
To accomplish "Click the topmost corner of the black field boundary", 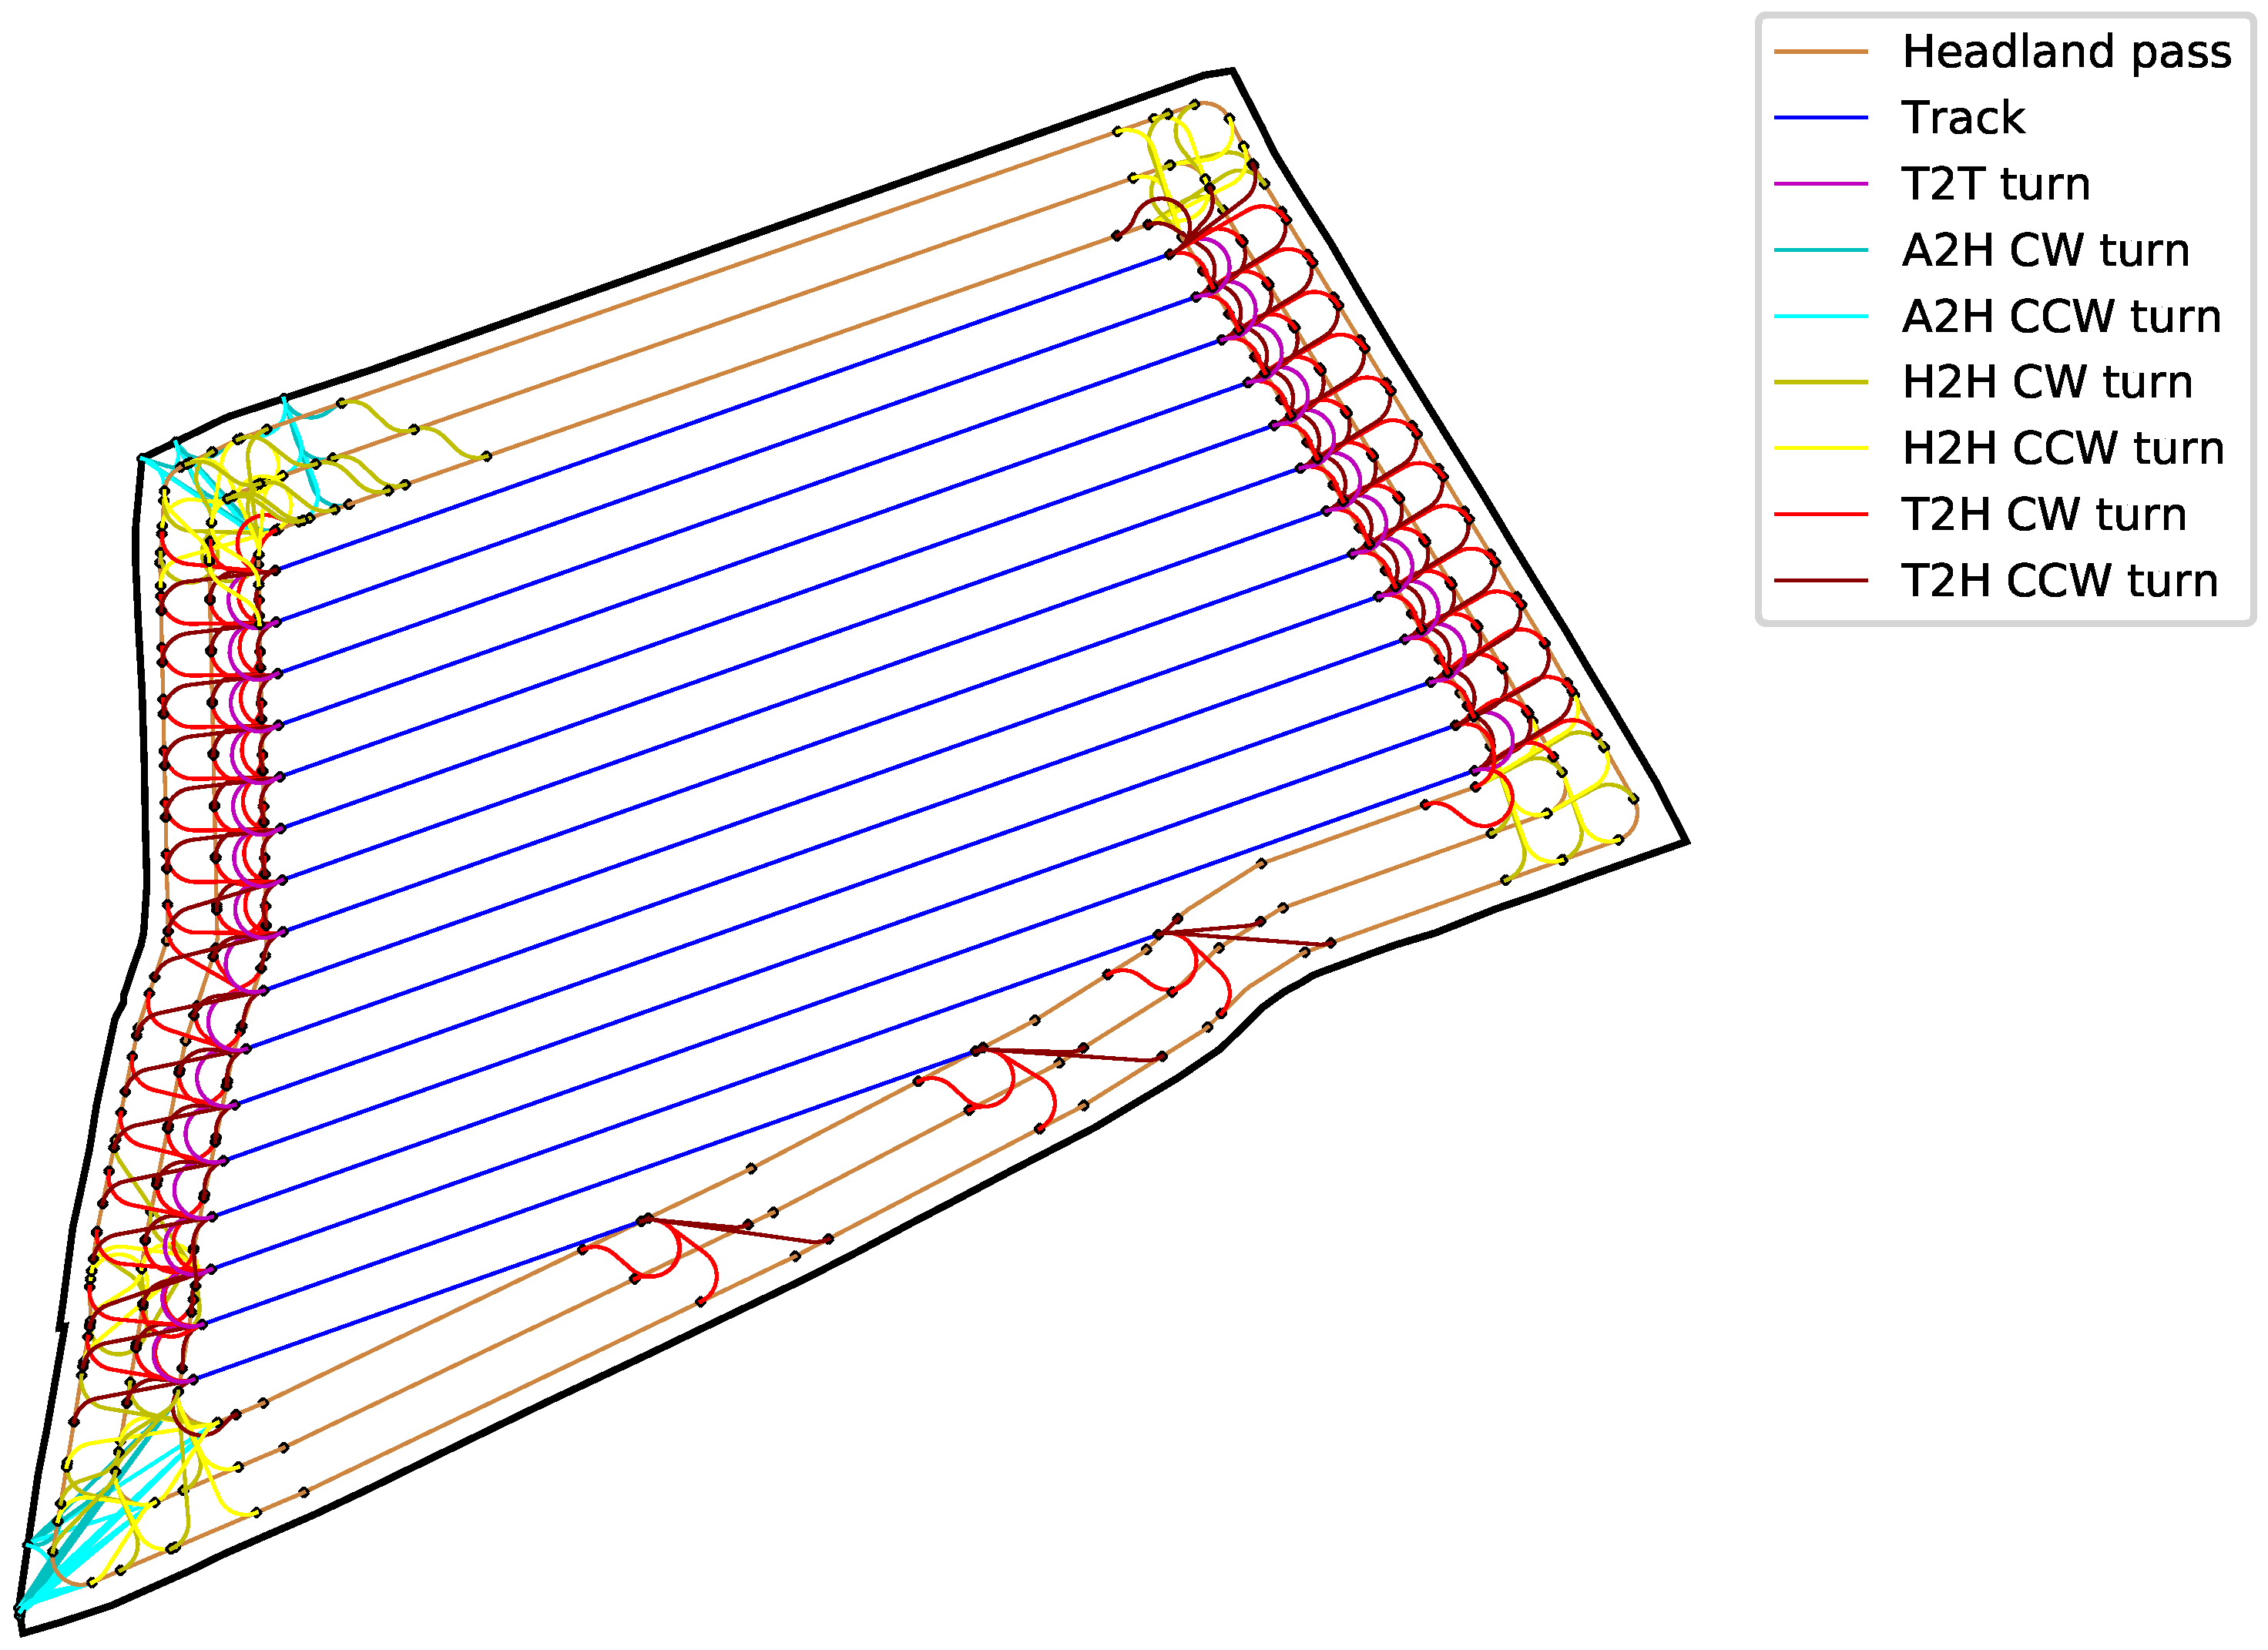I will click(x=1233, y=70).
